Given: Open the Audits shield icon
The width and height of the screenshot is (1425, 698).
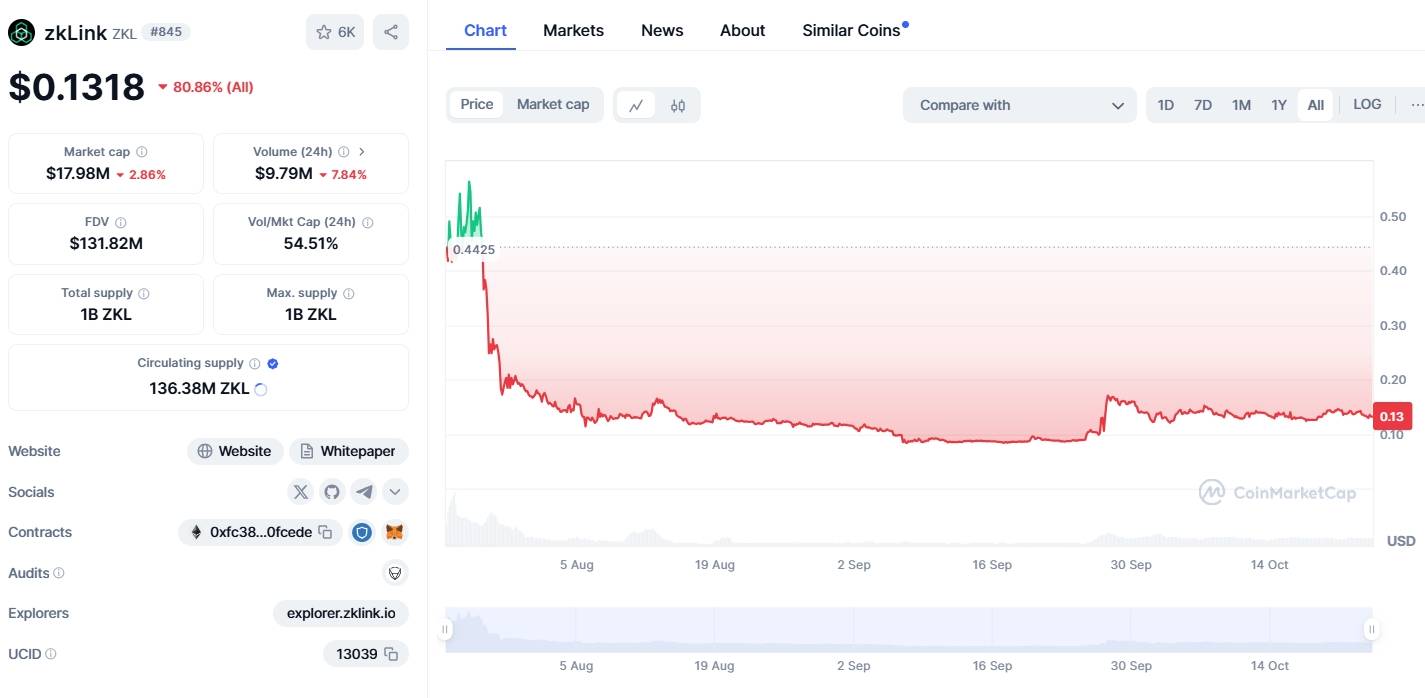Looking at the screenshot, I should [396, 573].
